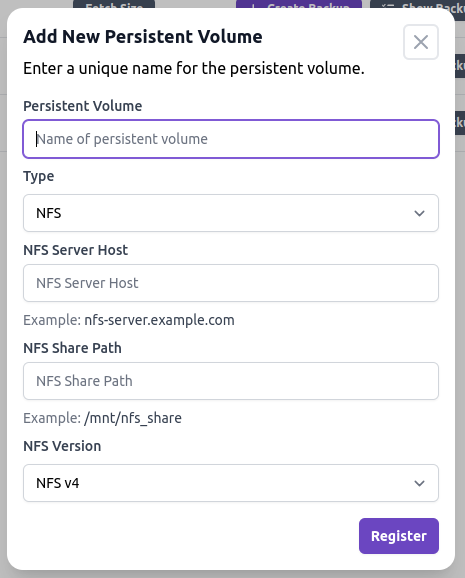Click the NFS Server Host label
Viewport: 465px width, 578px height.
(76, 250)
